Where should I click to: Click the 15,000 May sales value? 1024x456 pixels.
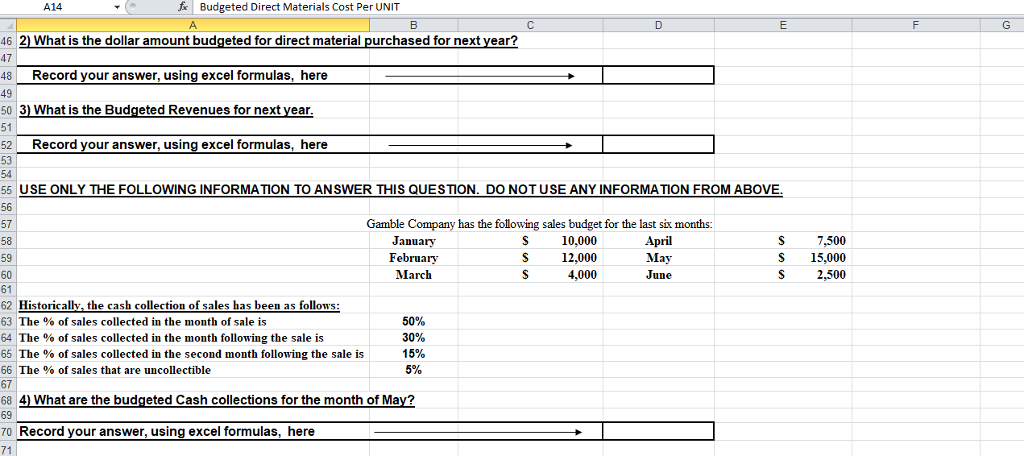click(827, 258)
